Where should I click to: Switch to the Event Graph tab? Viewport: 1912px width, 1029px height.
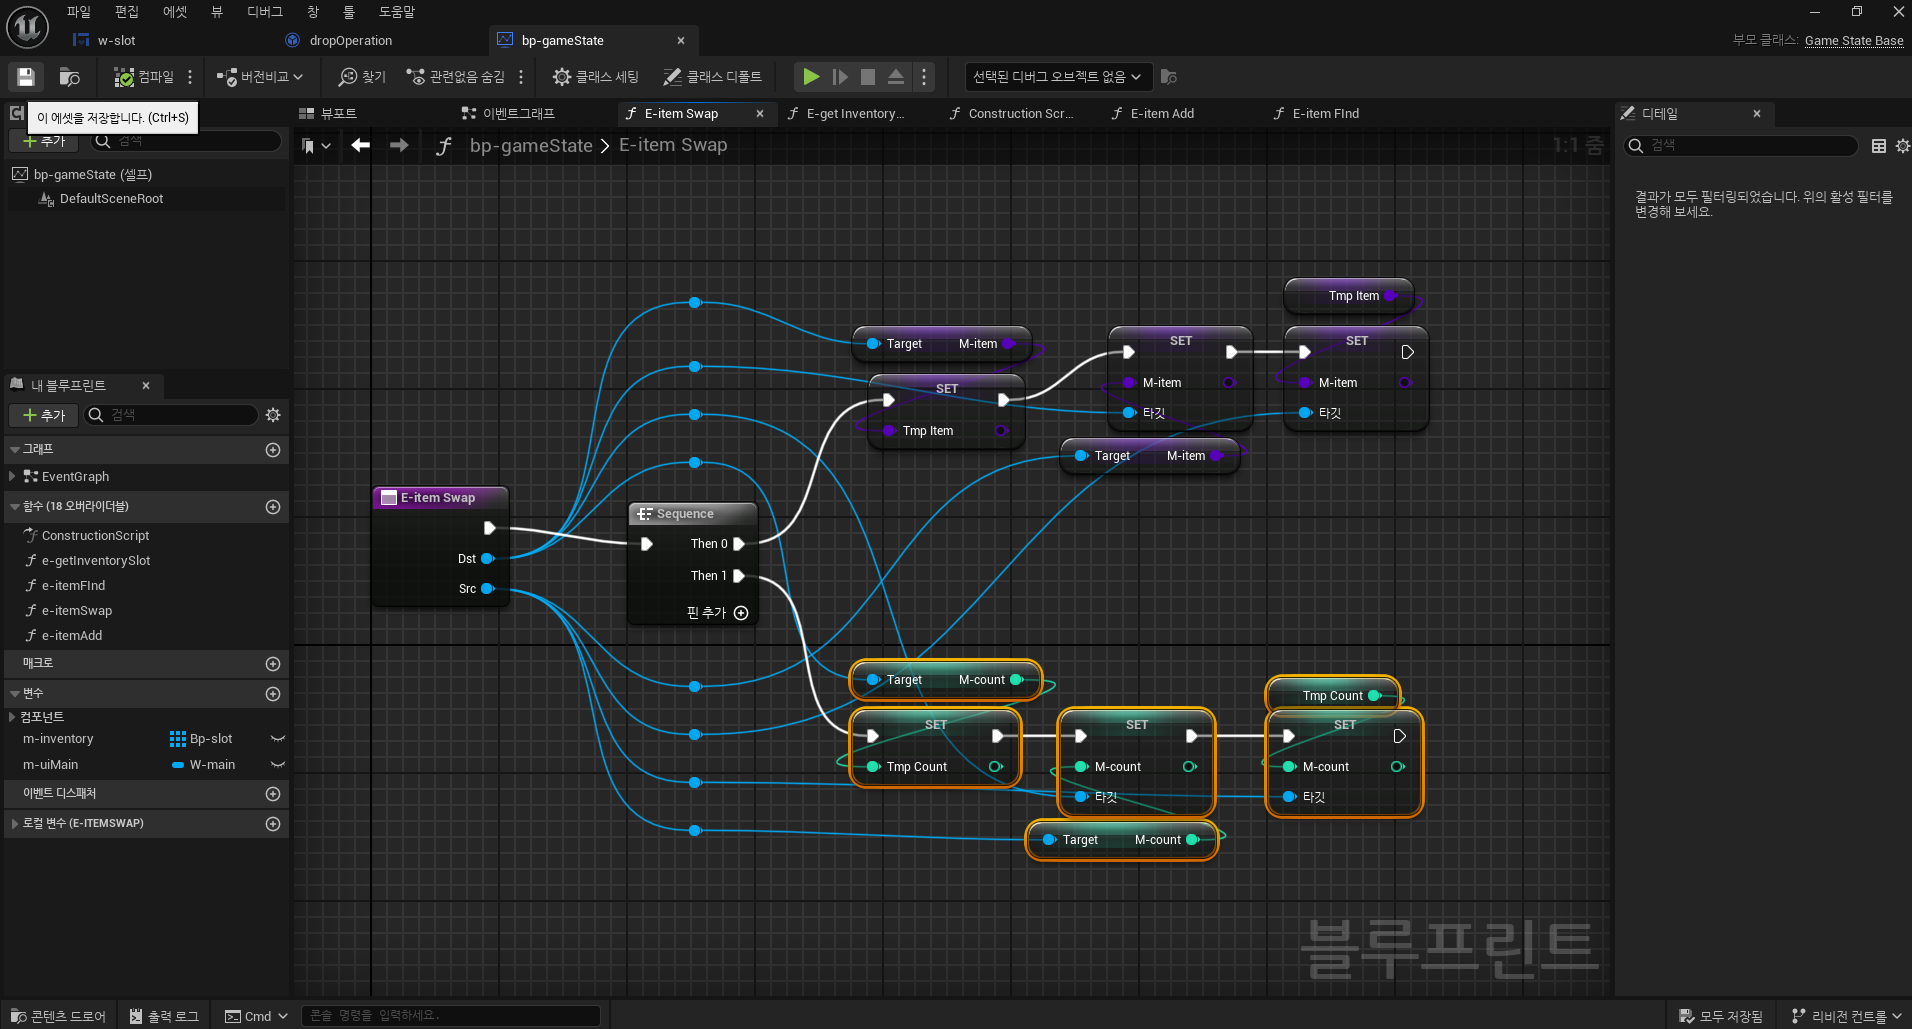[508, 114]
